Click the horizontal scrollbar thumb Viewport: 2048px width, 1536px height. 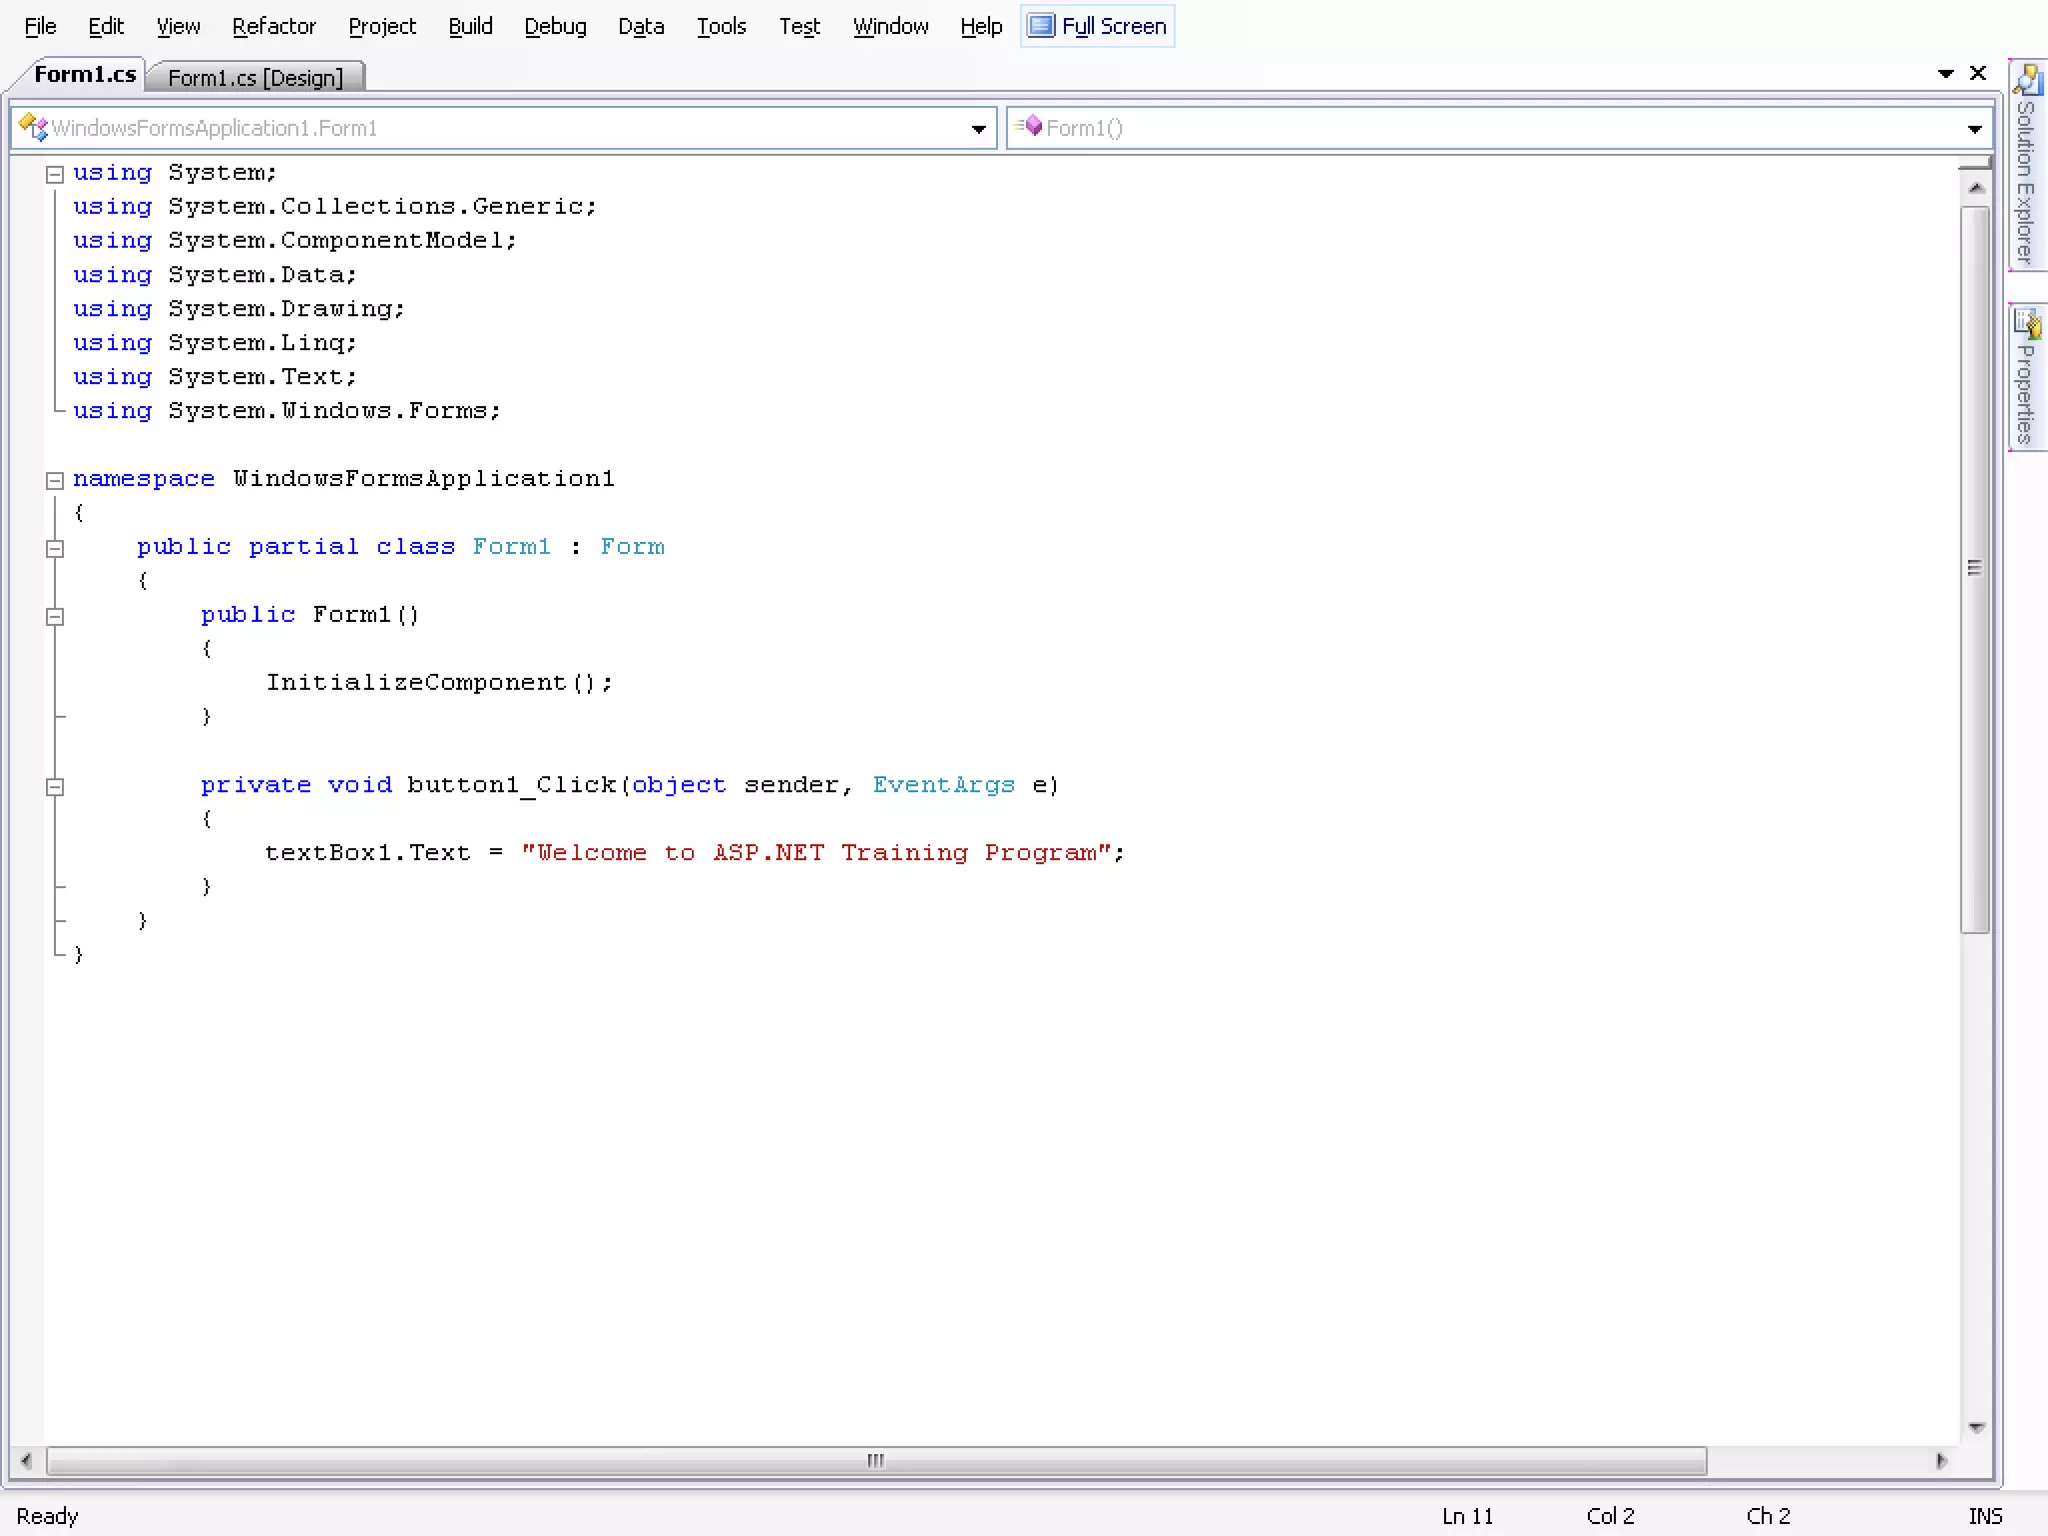pyautogui.click(x=876, y=1461)
